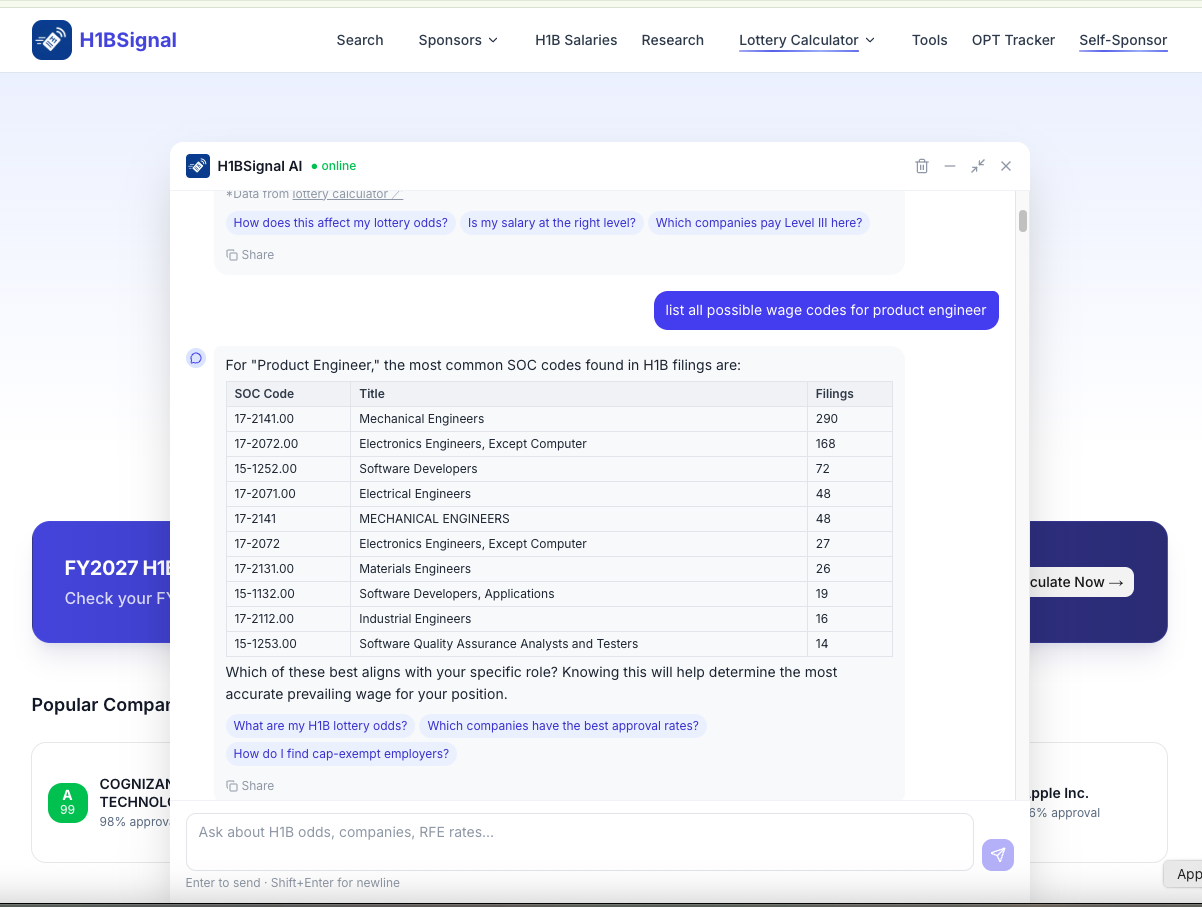Expand the Sponsors dropdown menu
The image size is (1202, 907).
coord(458,40)
